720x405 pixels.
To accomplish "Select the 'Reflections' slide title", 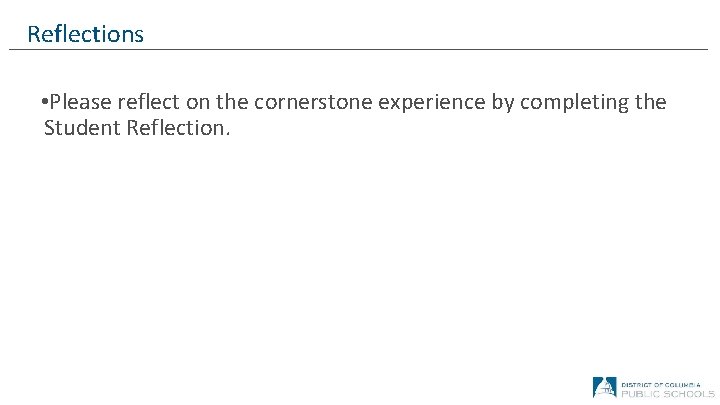I will (85, 34).
